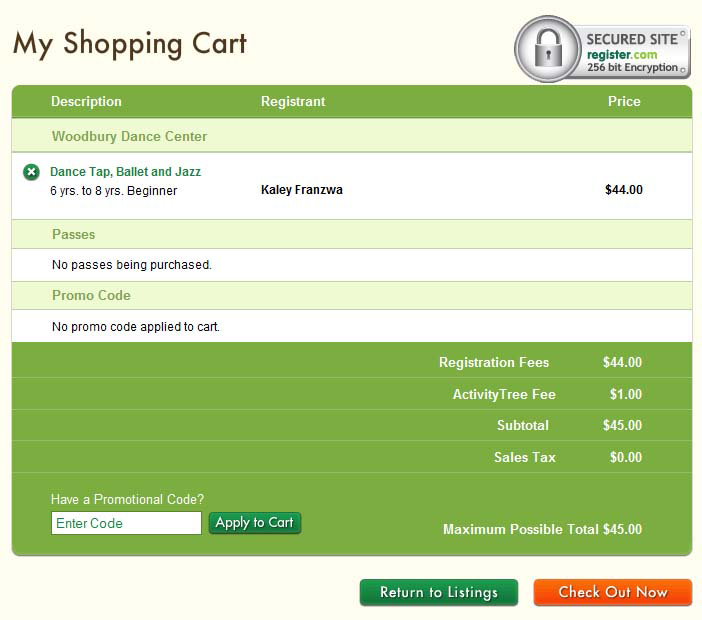Viewport: 702px width, 620px height.
Task: Go back with Return to Listings
Action: 438,592
